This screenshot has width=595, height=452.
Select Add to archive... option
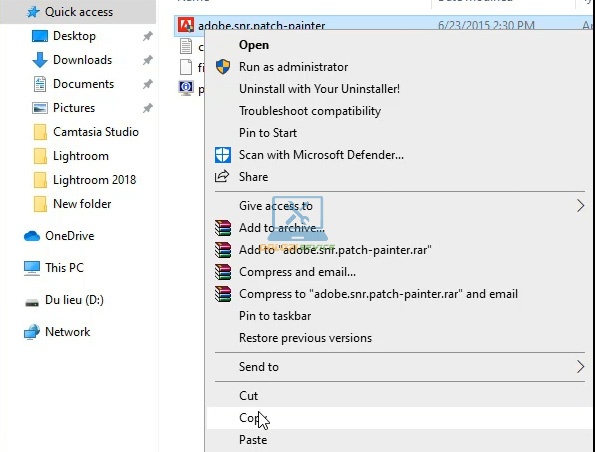coord(282,228)
